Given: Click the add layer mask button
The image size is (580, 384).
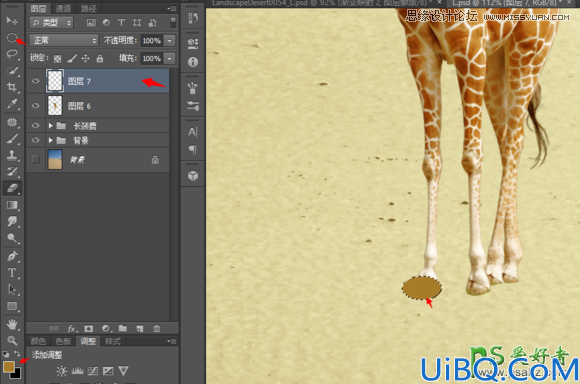Looking at the screenshot, I should pyautogui.click(x=88, y=329).
